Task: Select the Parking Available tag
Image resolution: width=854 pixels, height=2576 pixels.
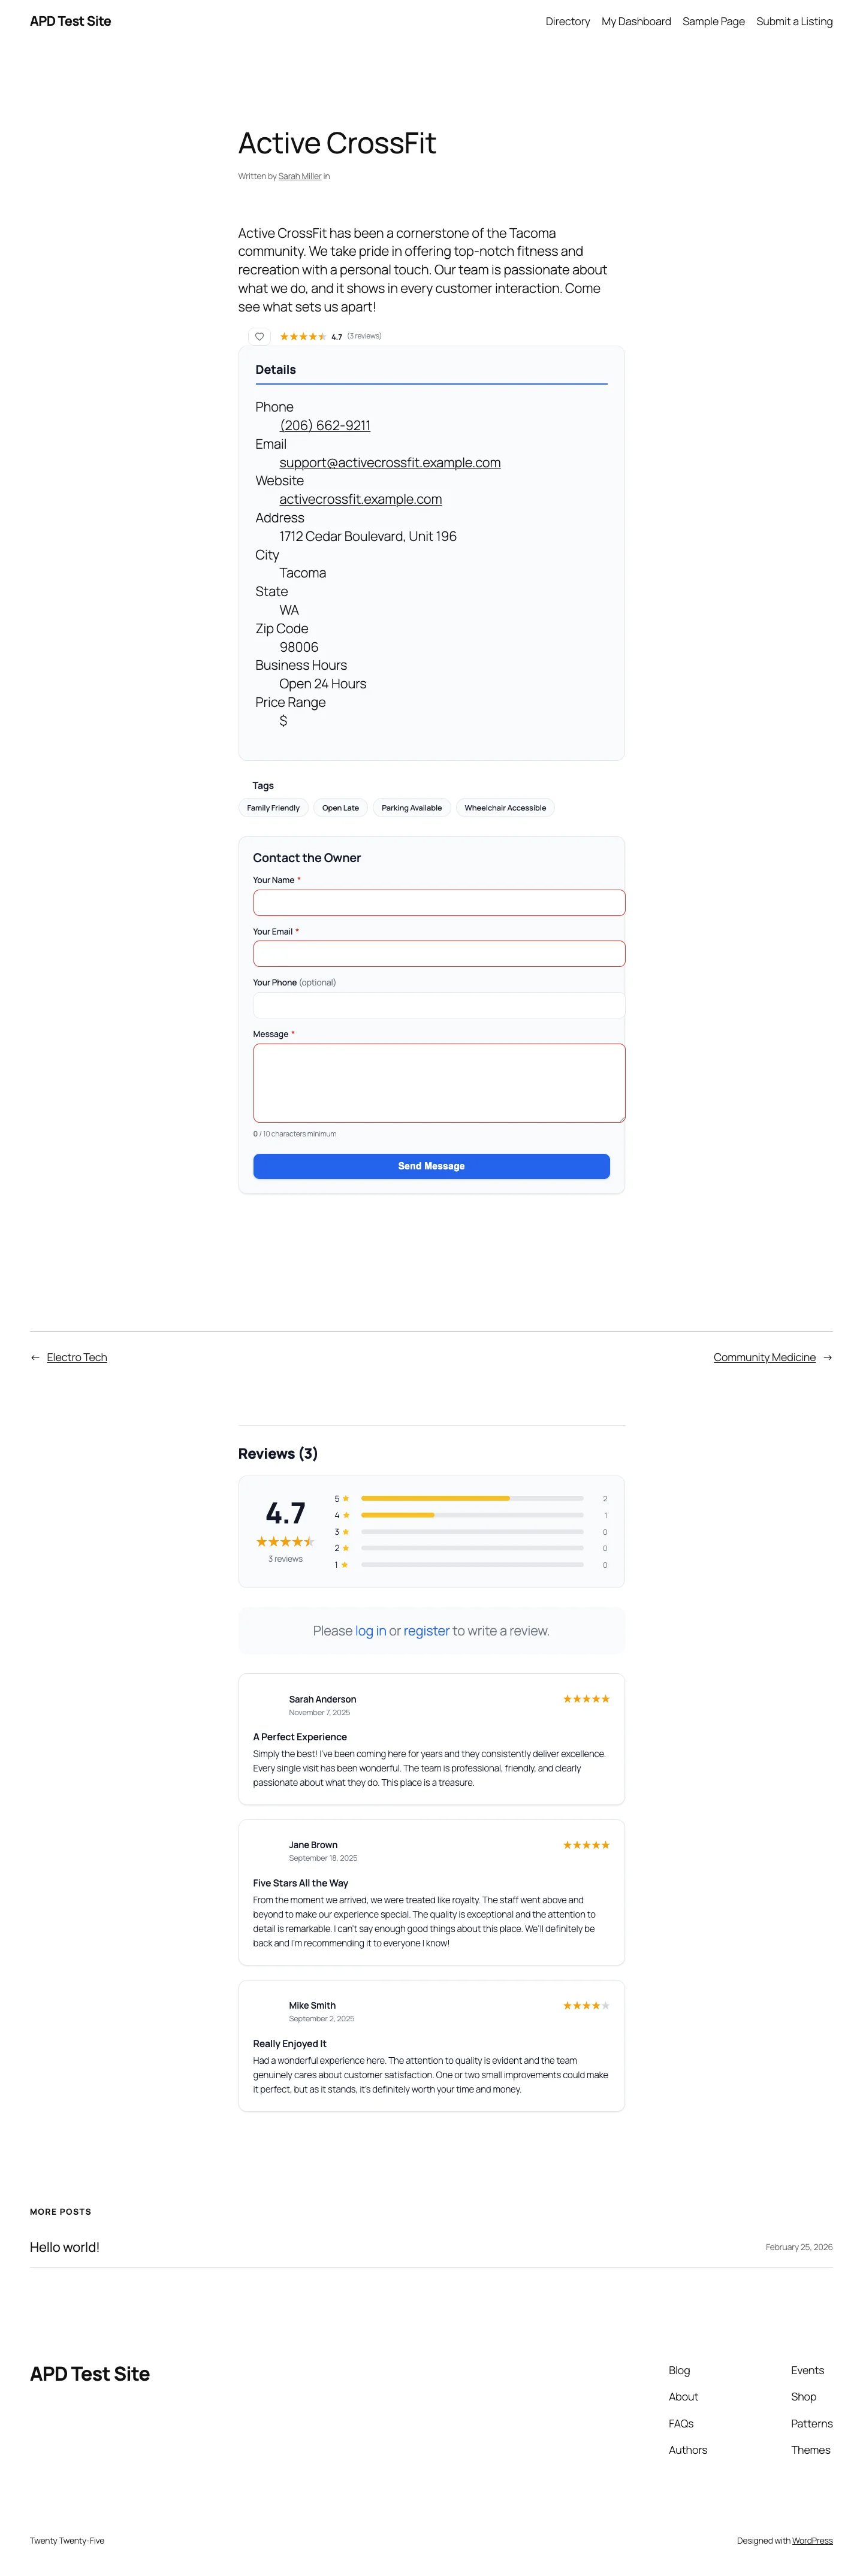Action: [x=411, y=808]
